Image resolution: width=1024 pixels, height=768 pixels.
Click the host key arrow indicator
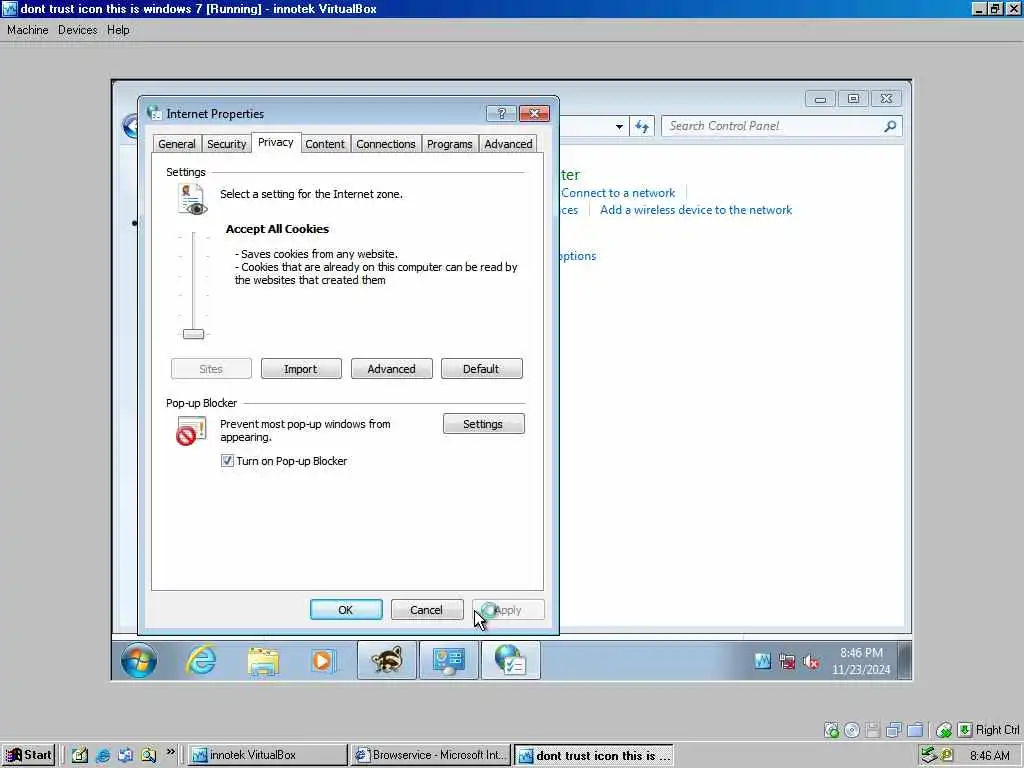click(965, 730)
